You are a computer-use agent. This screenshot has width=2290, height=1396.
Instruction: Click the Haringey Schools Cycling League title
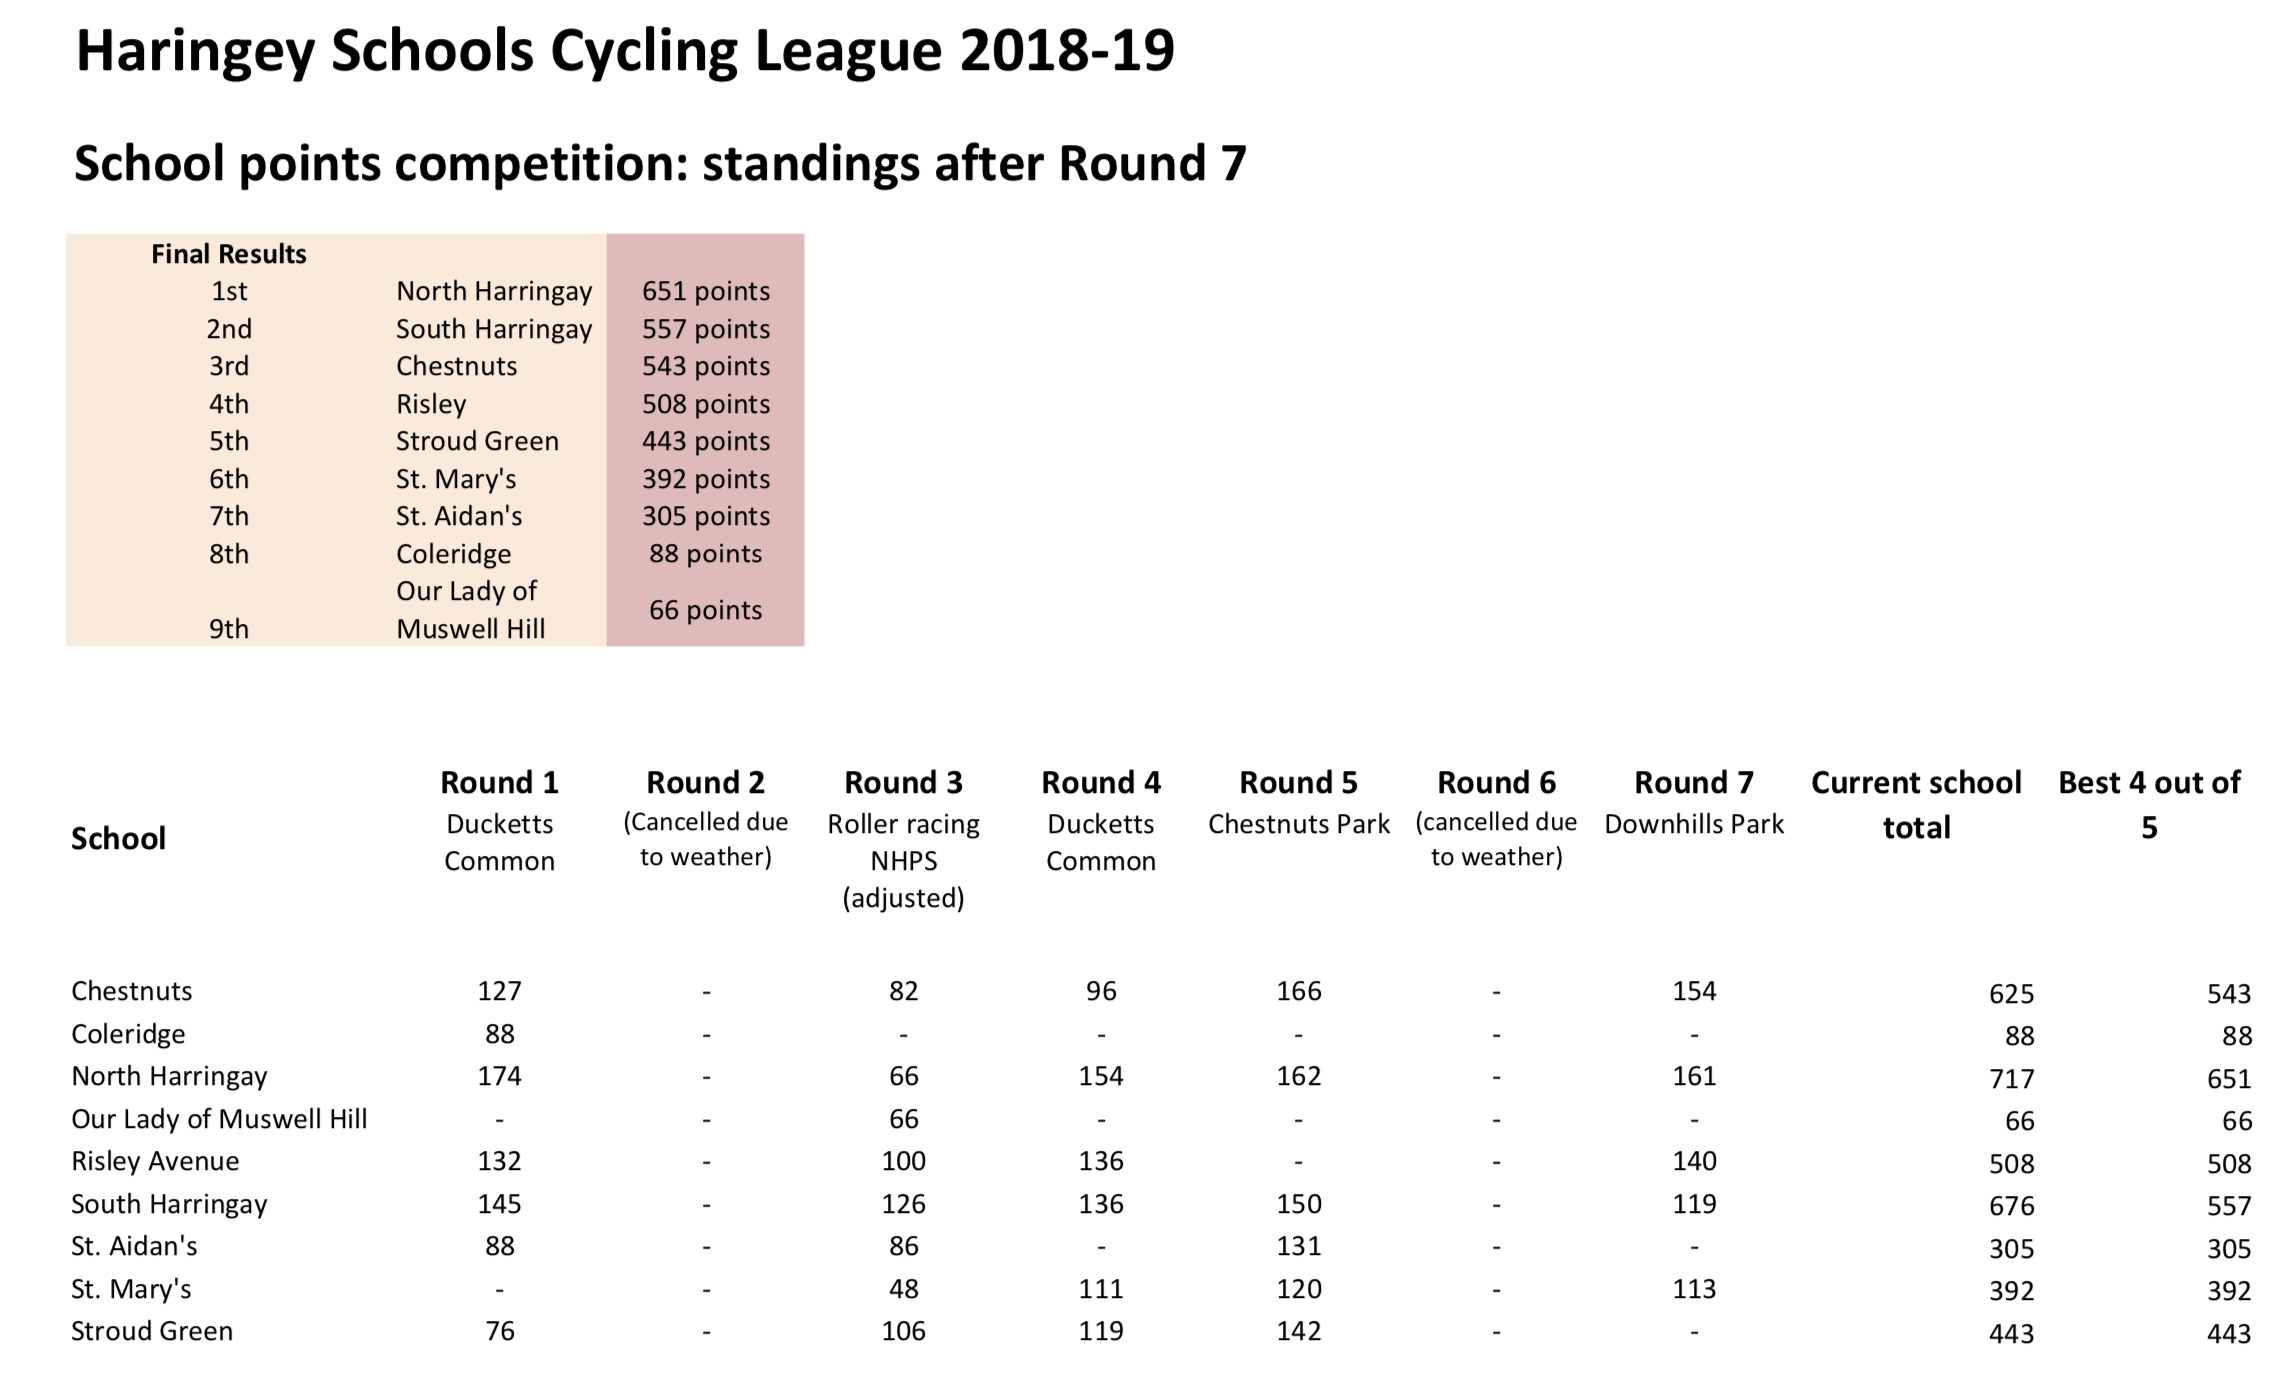click(x=625, y=52)
